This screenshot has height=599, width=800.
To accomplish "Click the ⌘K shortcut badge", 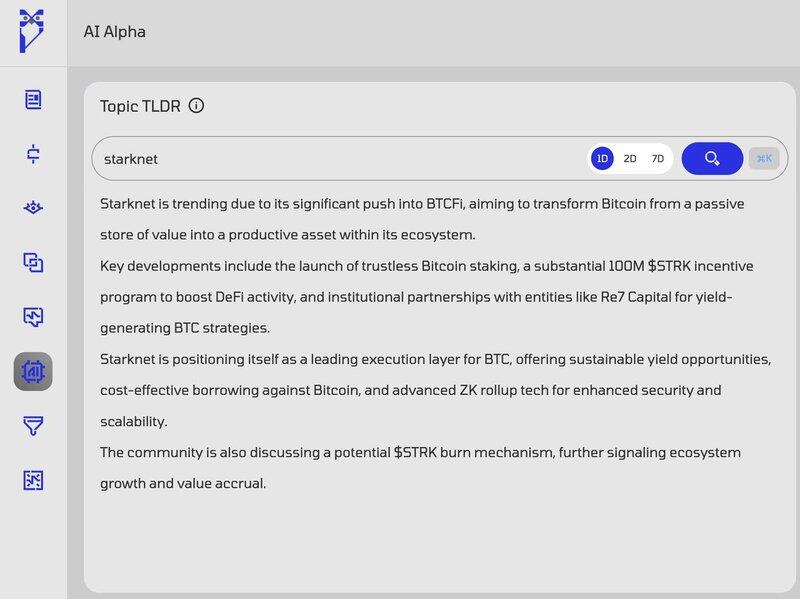I will pos(764,158).
